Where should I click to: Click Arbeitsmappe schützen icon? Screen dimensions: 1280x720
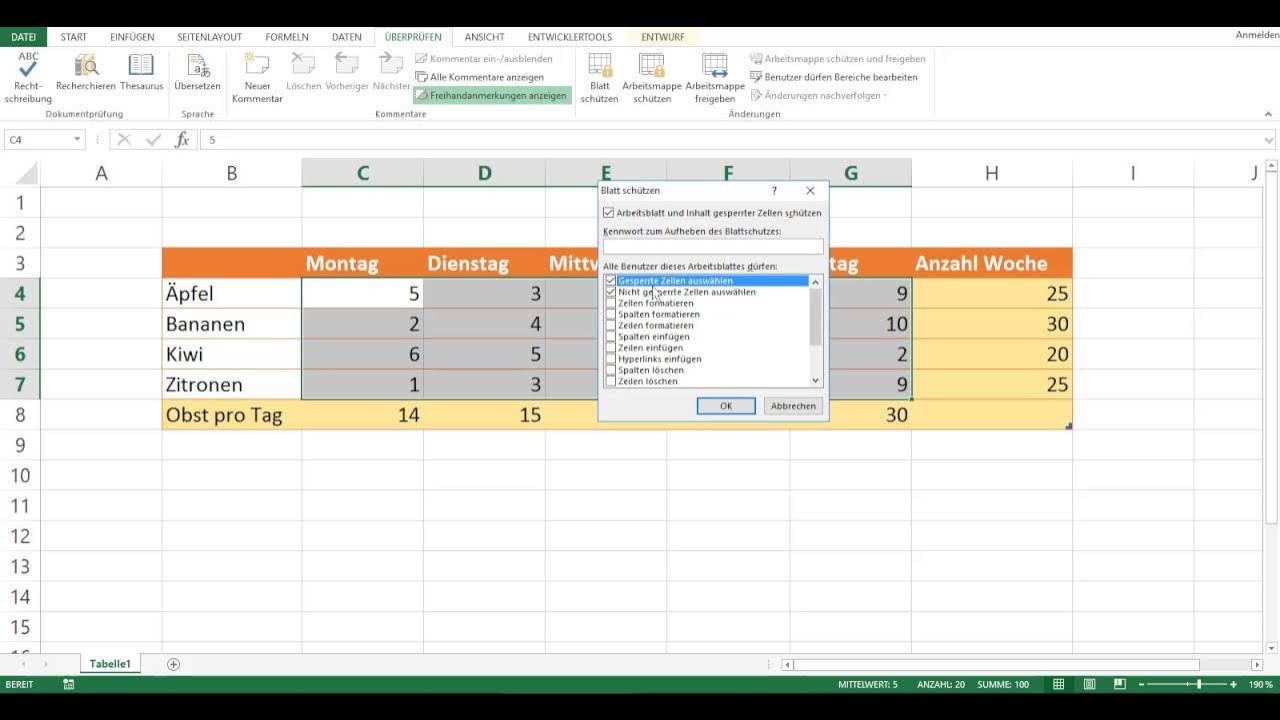(651, 78)
